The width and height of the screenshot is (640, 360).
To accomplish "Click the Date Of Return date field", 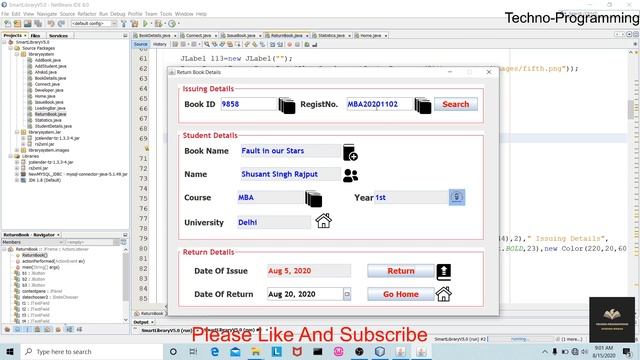I will [305, 294].
